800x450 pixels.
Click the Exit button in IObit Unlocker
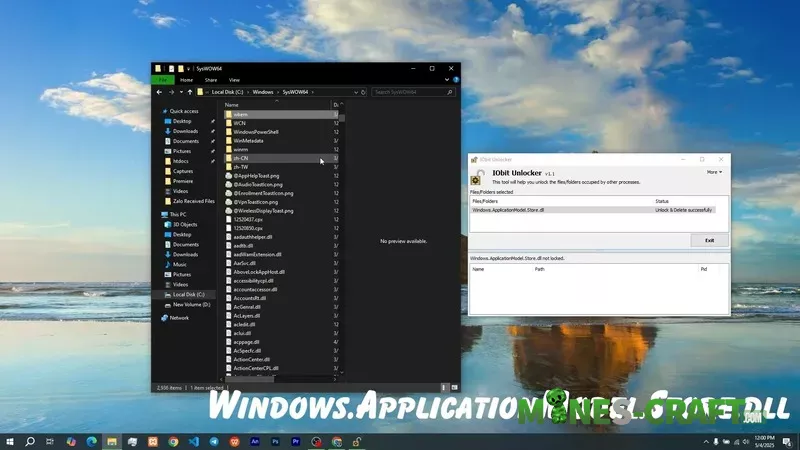709,240
